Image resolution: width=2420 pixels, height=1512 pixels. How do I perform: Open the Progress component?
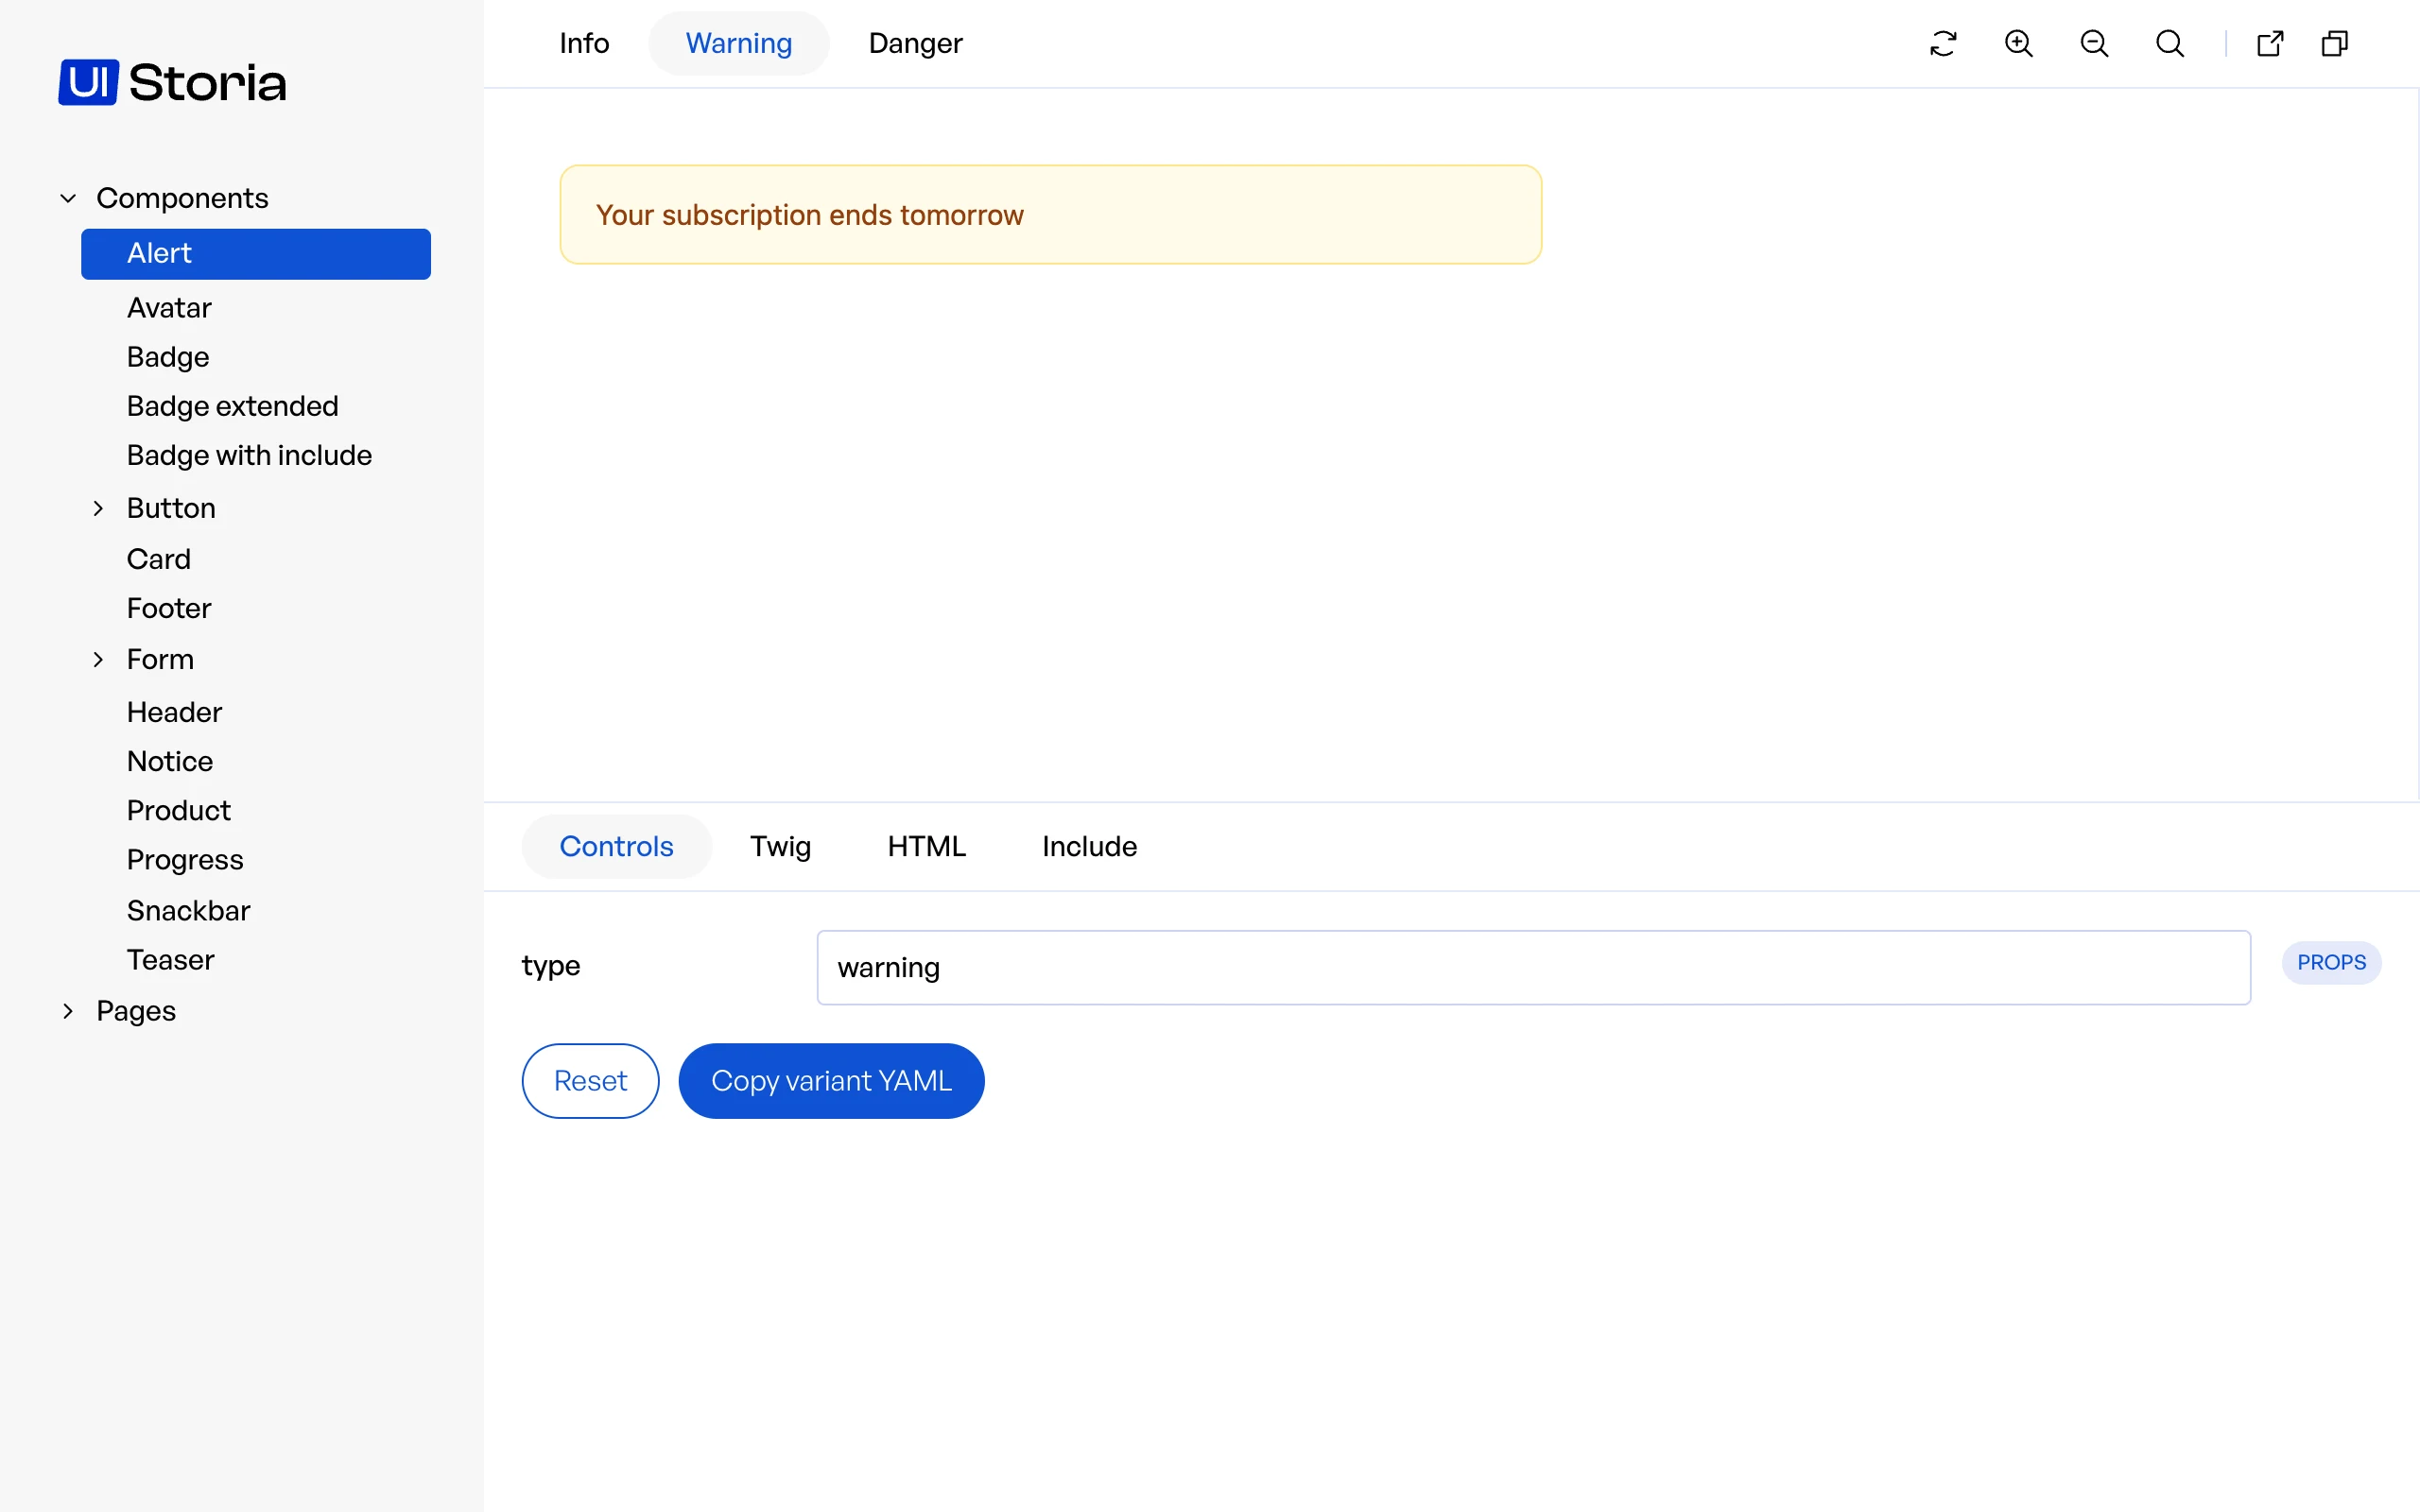pyautogui.click(x=184, y=860)
